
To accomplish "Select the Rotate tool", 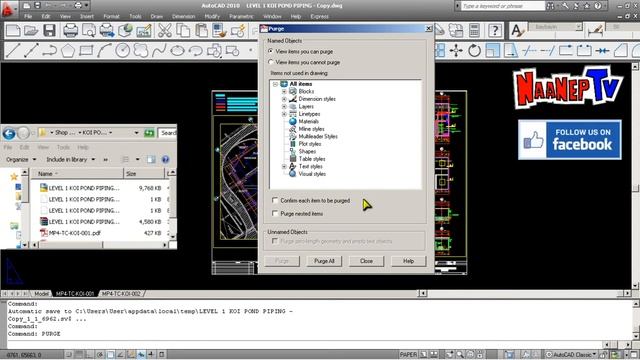I will coord(474,51).
